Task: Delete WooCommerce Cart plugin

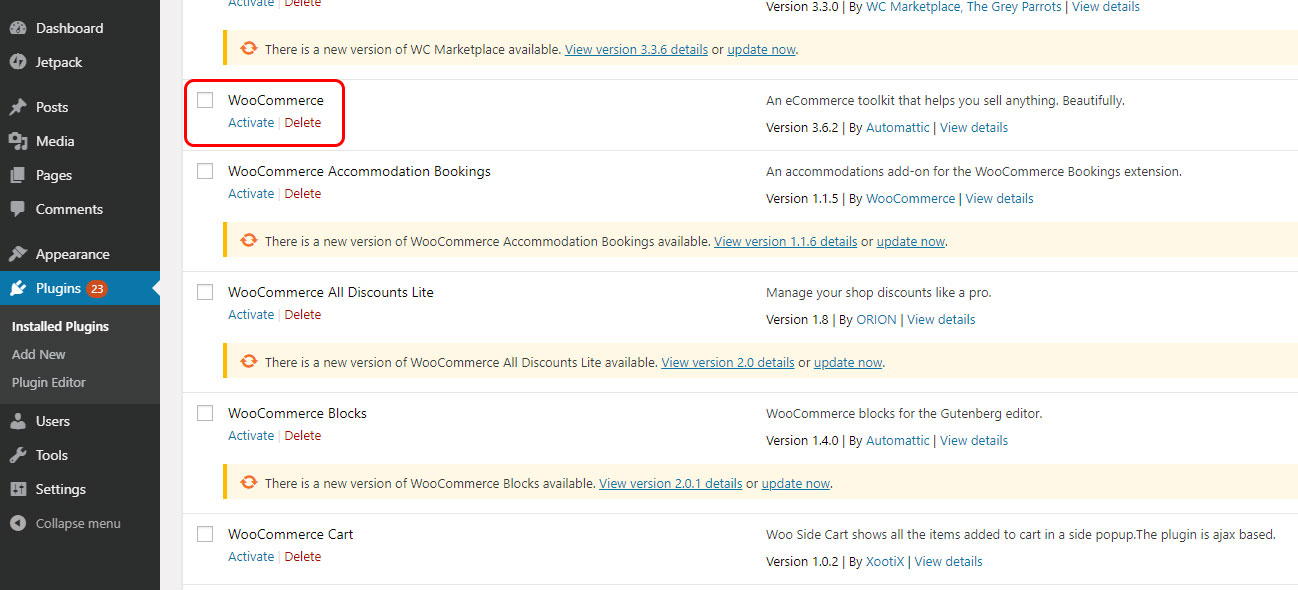Action: 303,557
